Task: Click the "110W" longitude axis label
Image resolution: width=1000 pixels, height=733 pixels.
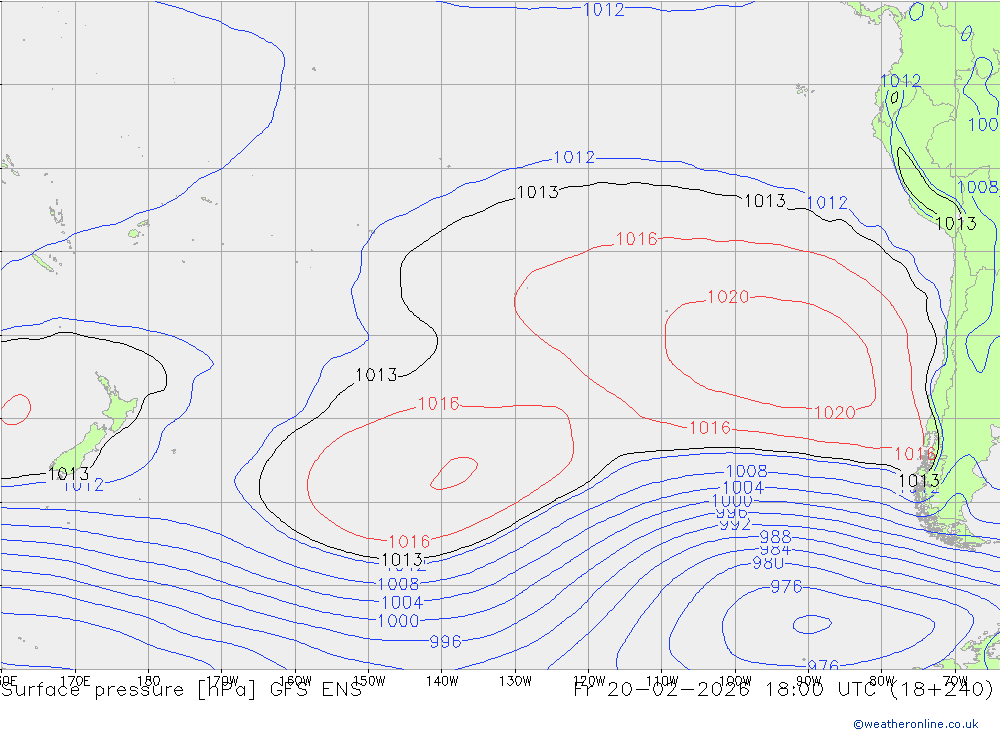Action: [x=662, y=681]
